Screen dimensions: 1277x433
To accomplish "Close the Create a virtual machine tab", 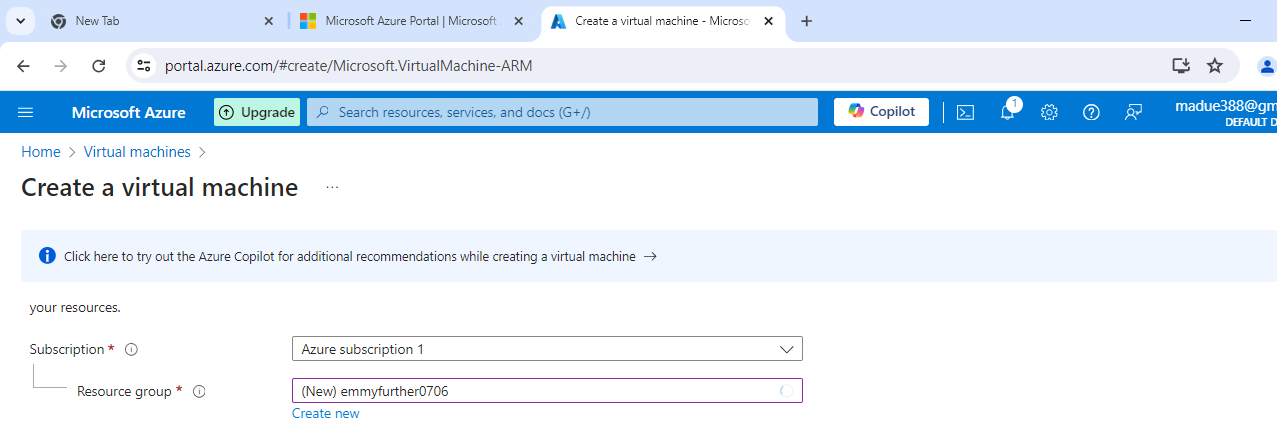I will click(x=769, y=21).
